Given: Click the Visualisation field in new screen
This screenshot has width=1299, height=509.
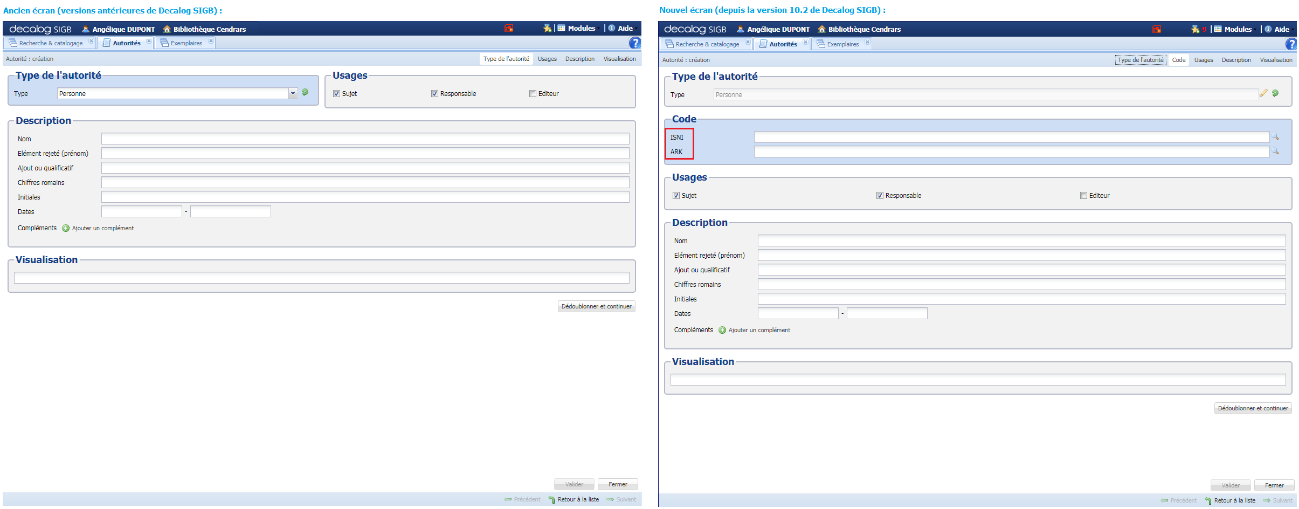Looking at the screenshot, I should (978, 380).
